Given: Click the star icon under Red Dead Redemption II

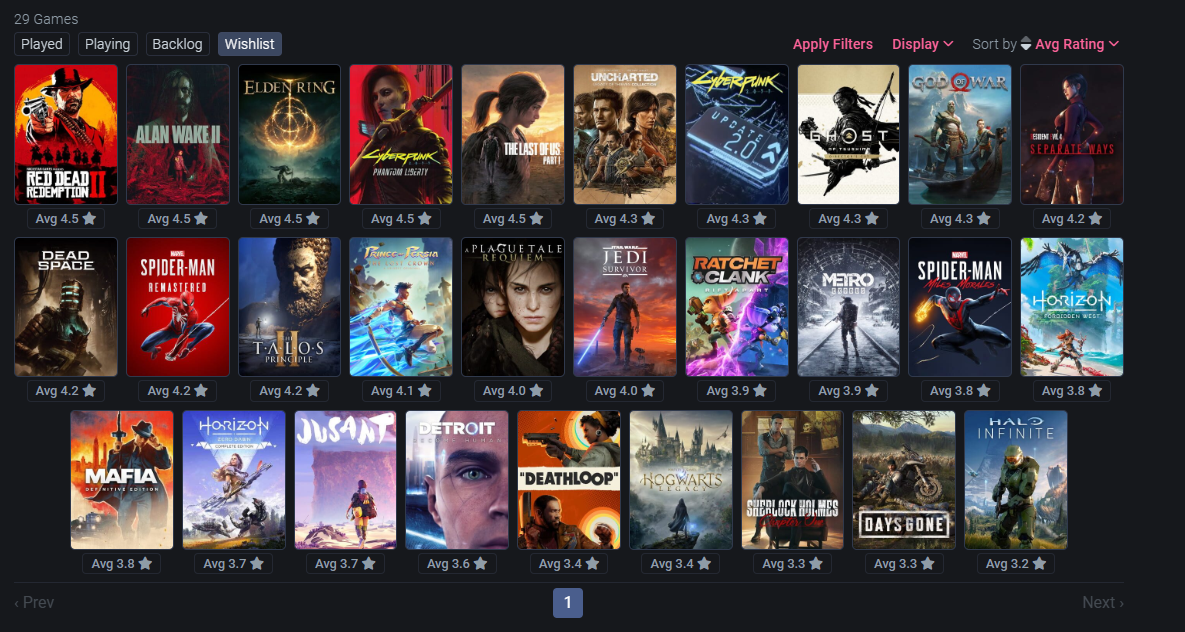Looking at the screenshot, I should 89,218.
